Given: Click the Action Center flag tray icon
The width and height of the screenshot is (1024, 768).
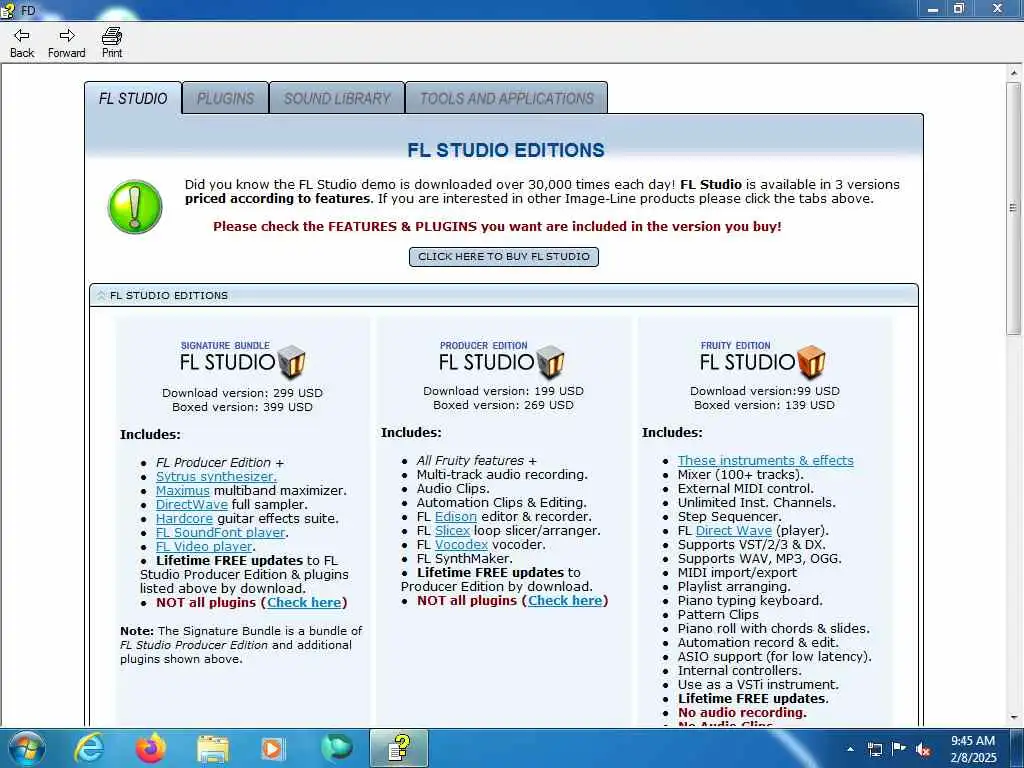Looking at the screenshot, I should click(x=899, y=748).
